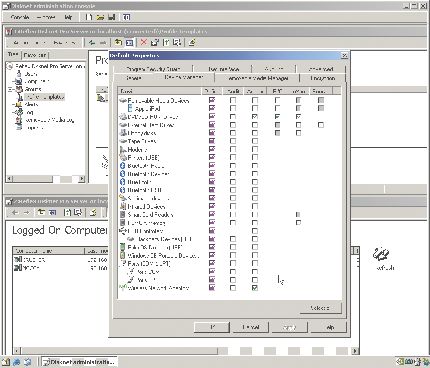Open Properties icon next to red X
The width and height of the screenshot is (430, 368).
pos(154,42)
